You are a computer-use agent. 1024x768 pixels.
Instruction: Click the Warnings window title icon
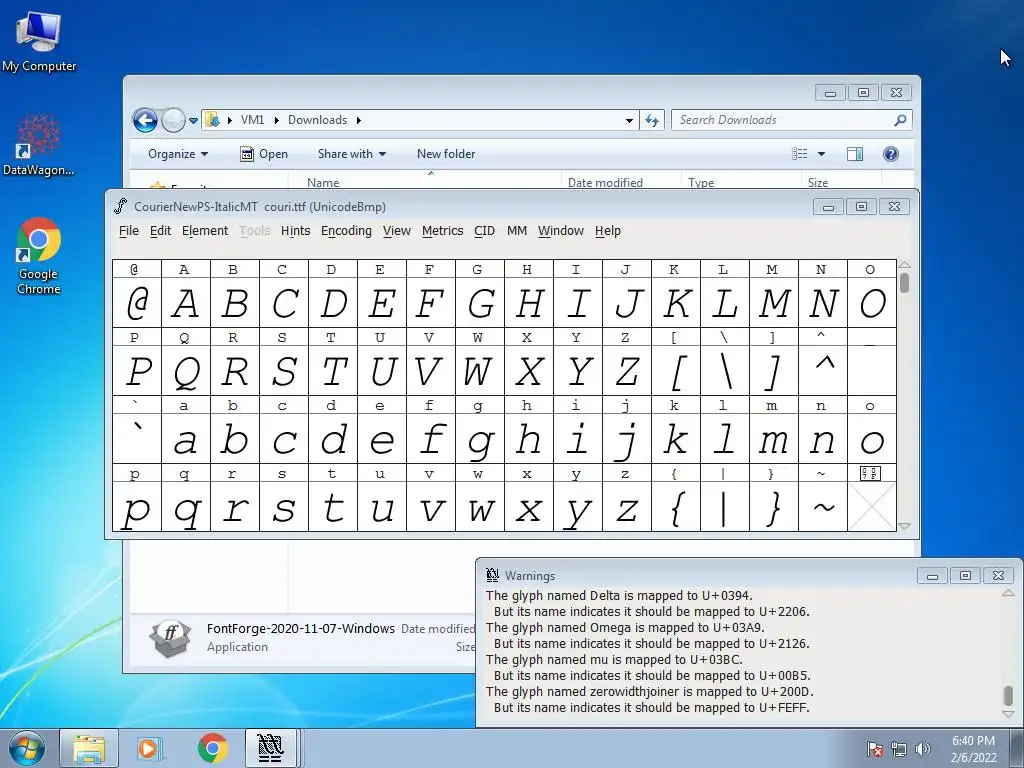pyautogui.click(x=492, y=575)
